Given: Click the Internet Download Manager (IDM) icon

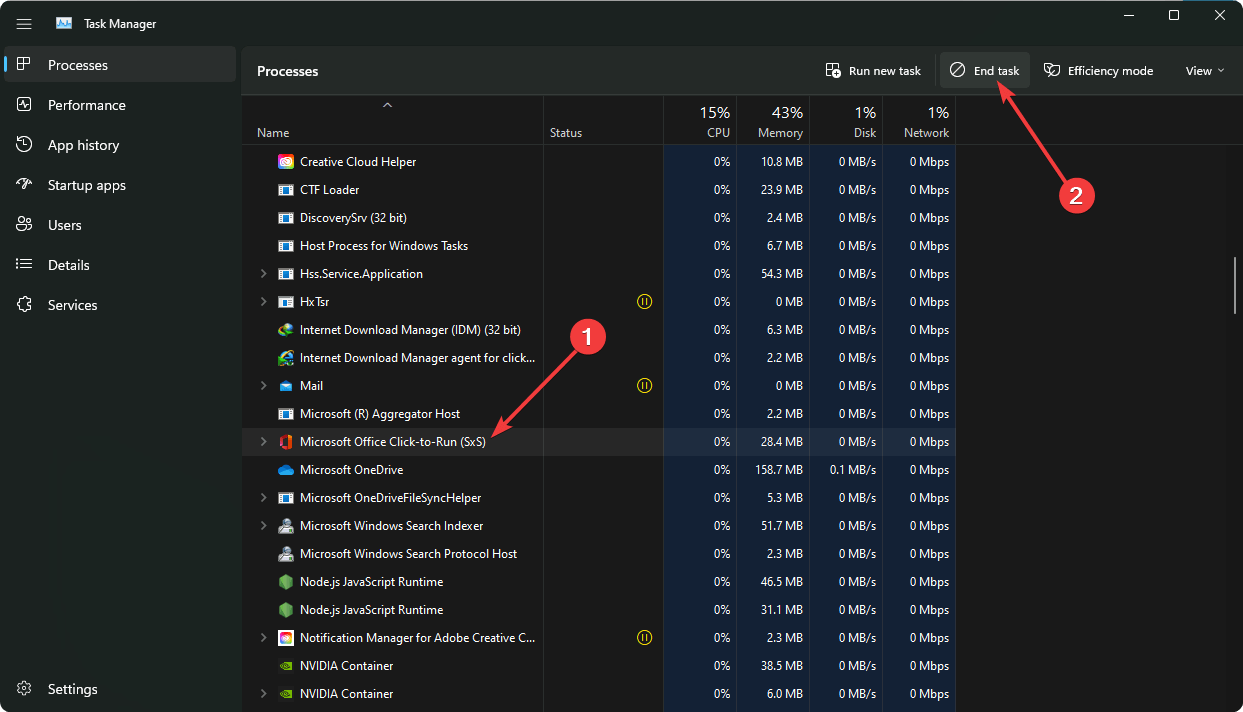Looking at the screenshot, I should coord(285,330).
